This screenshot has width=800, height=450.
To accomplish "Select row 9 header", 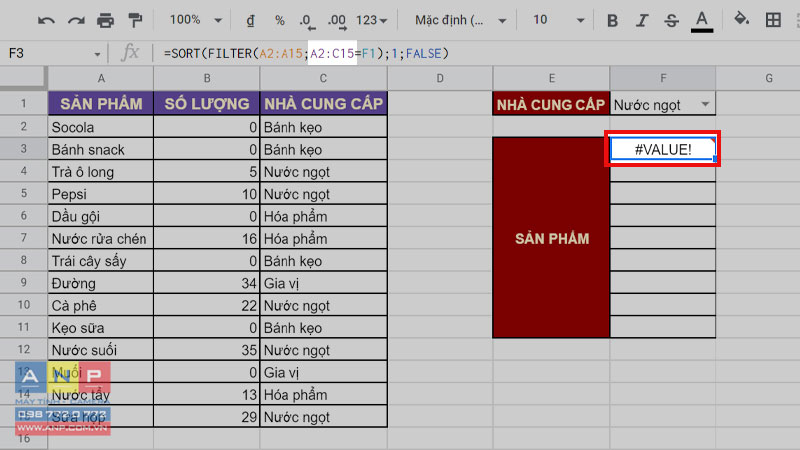I will pyautogui.click(x=23, y=283).
